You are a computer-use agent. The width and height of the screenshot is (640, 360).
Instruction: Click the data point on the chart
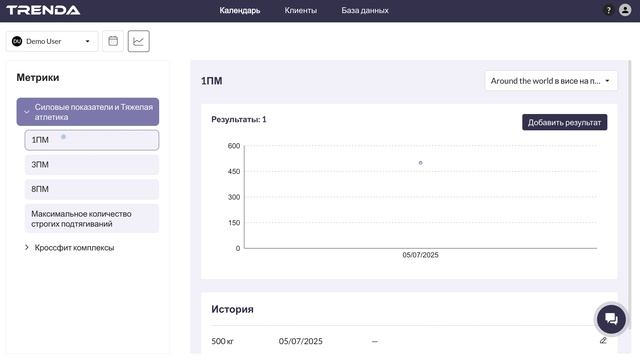tap(420, 163)
